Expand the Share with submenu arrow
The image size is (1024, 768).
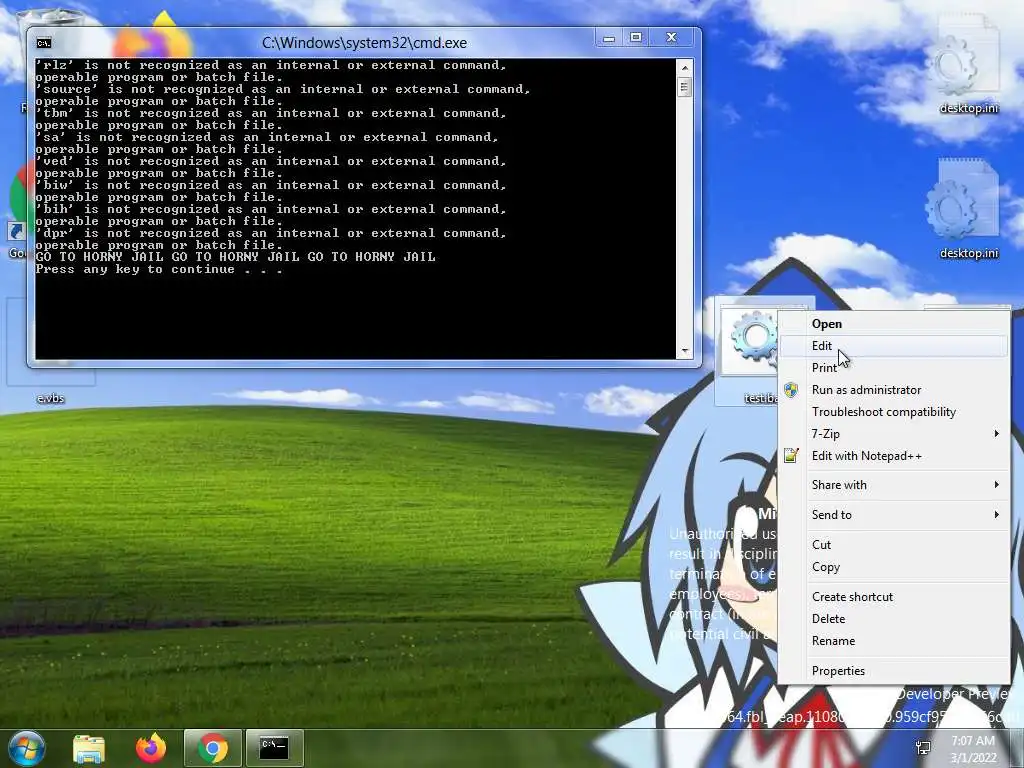click(x=997, y=485)
